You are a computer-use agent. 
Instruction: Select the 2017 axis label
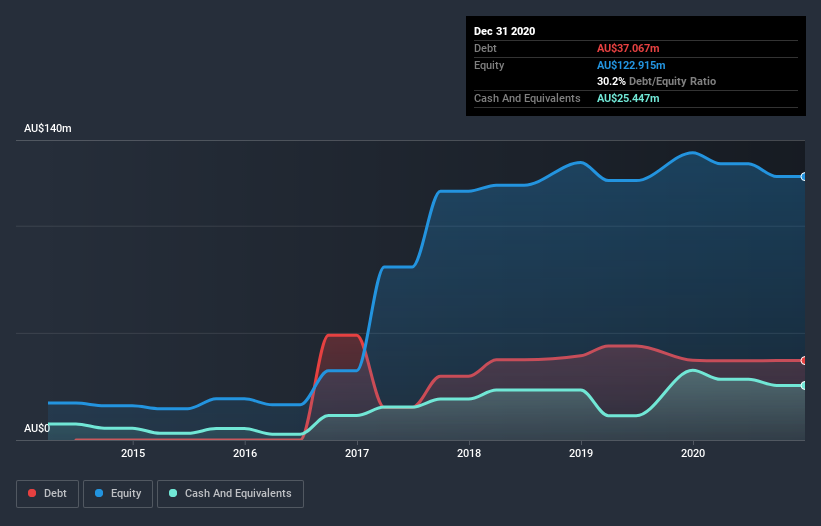(357, 453)
